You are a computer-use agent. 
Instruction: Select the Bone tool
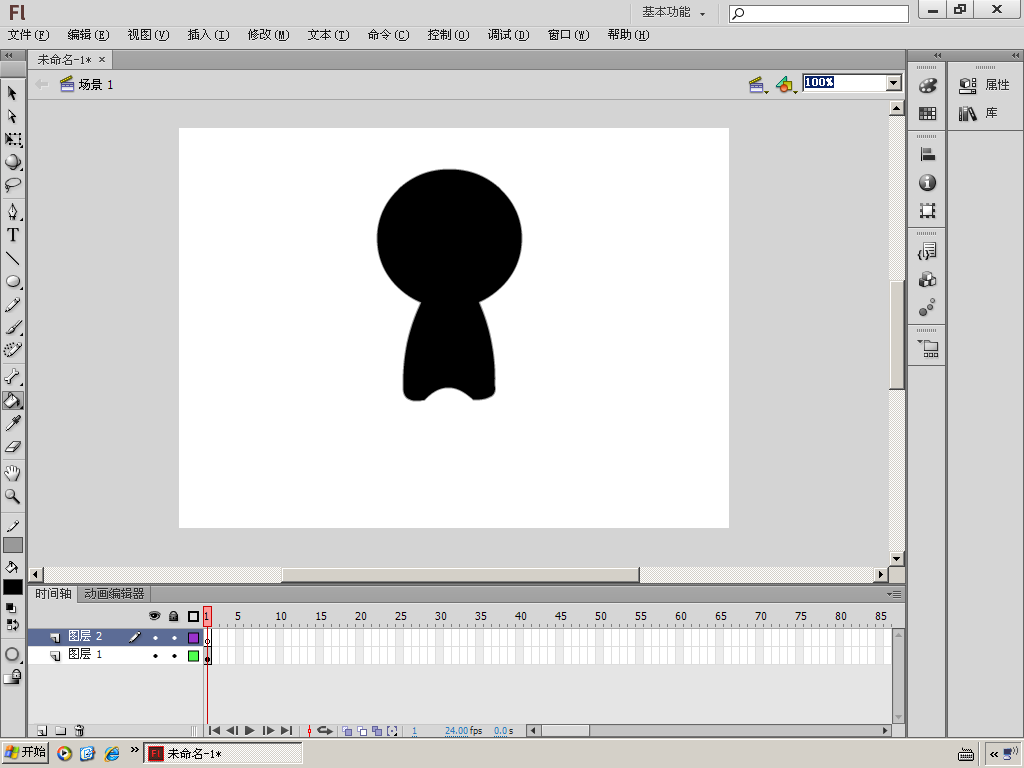[13, 376]
